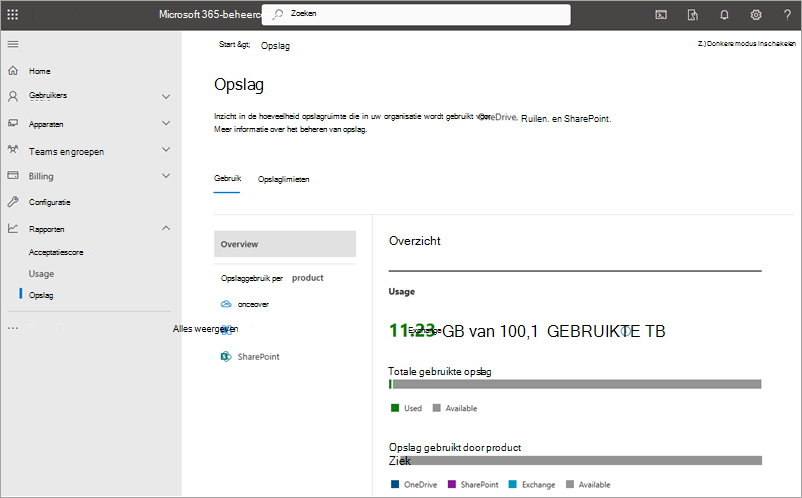
Task: Click the SharePoint icon in product list
Action: [226, 356]
